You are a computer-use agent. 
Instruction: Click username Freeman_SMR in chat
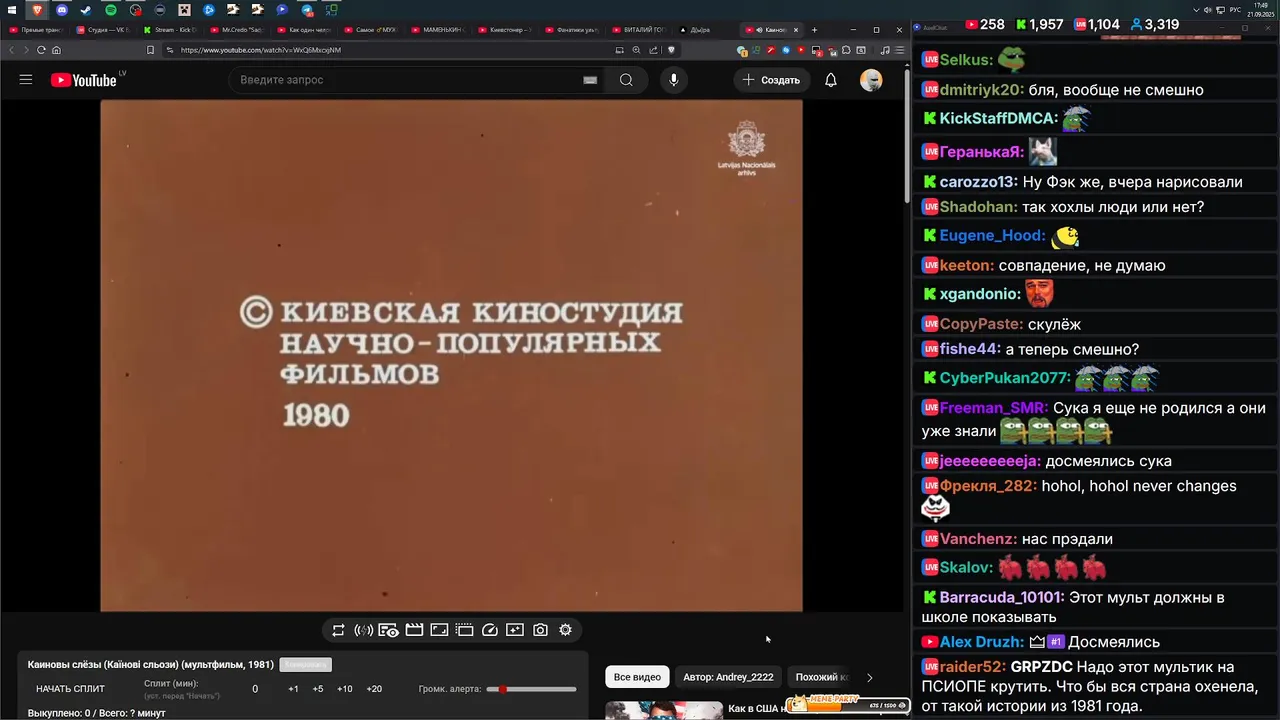coord(994,408)
